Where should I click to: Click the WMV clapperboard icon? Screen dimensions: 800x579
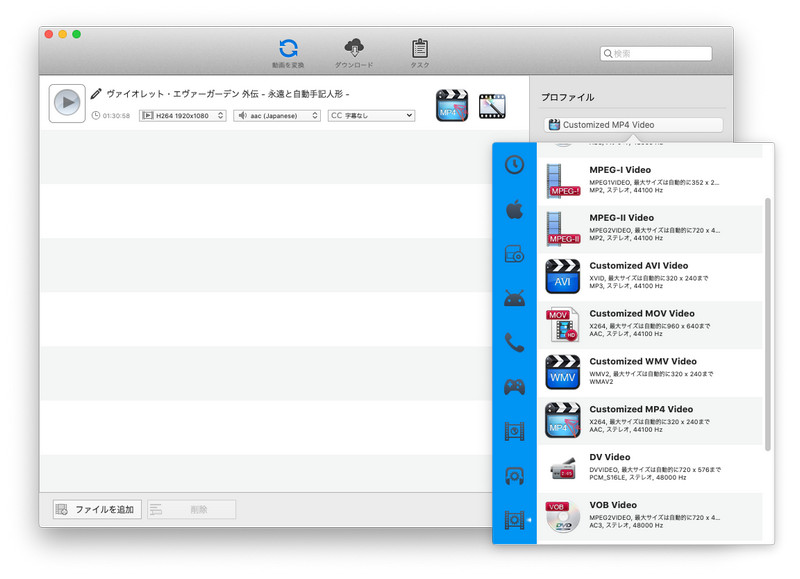563,372
